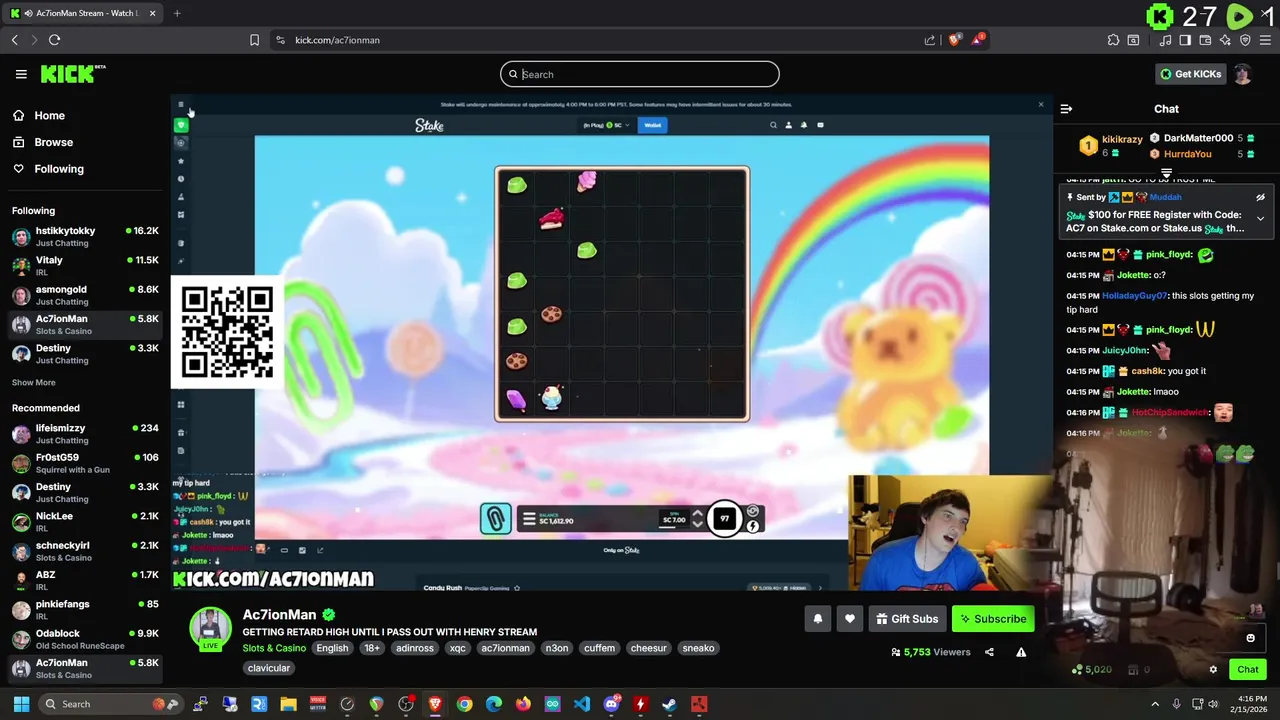Select the Slots & Casino category link
The height and width of the screenshot is (720, 1280).
click(x=273, y=648)
